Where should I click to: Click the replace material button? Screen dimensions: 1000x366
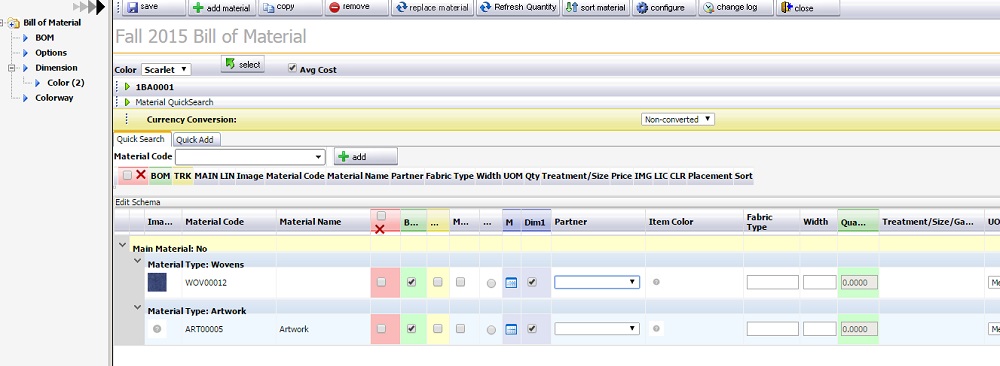tap(432, 8)
